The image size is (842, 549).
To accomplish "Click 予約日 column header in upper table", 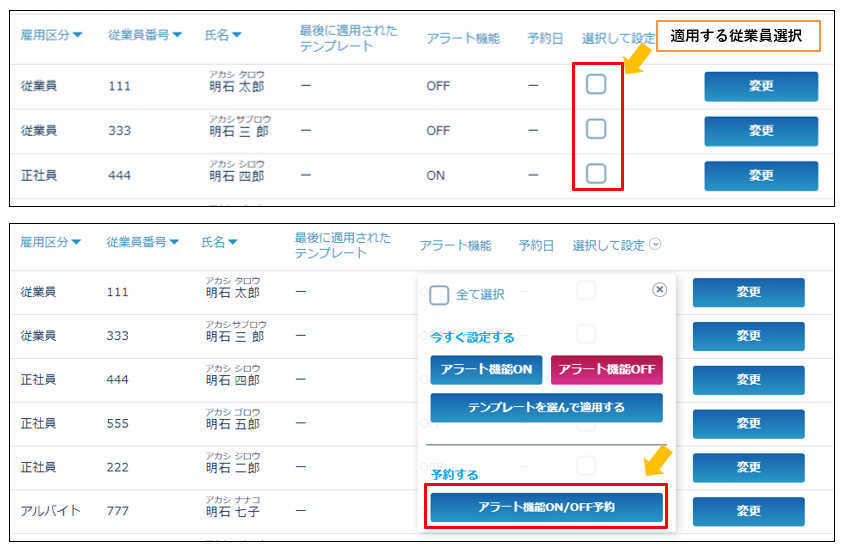I will 545,39.
